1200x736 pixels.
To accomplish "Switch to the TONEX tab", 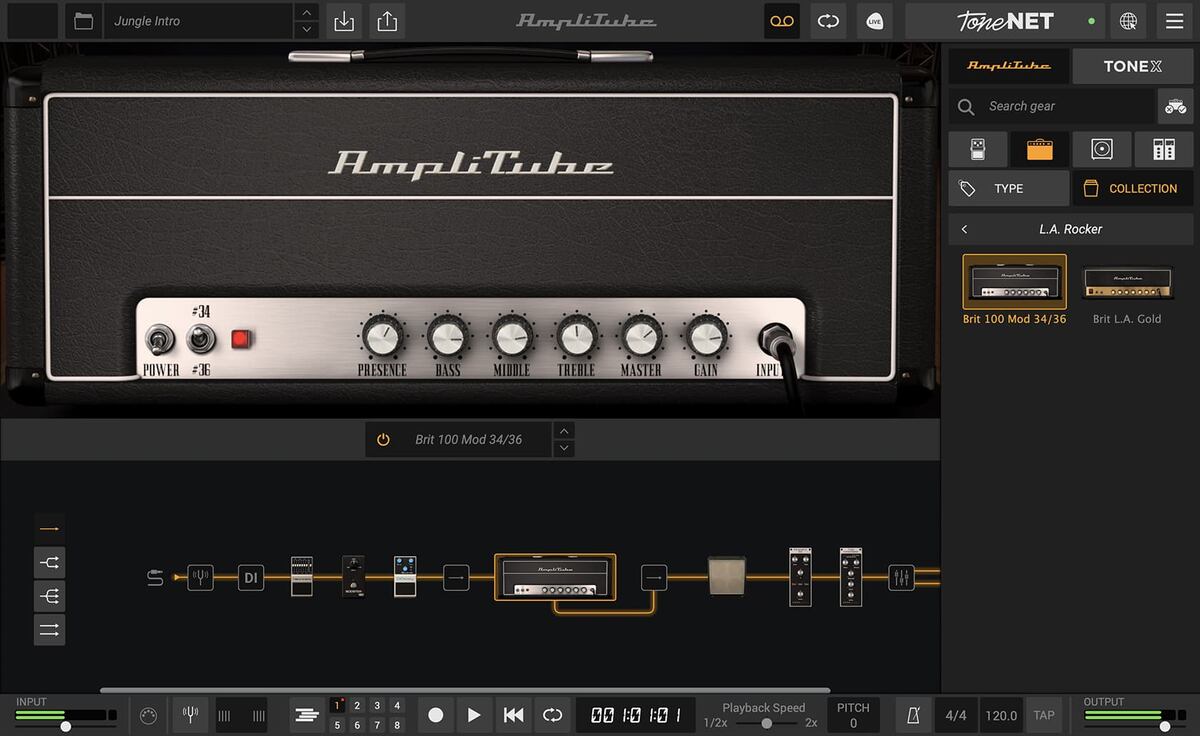I will point(1131,65).
